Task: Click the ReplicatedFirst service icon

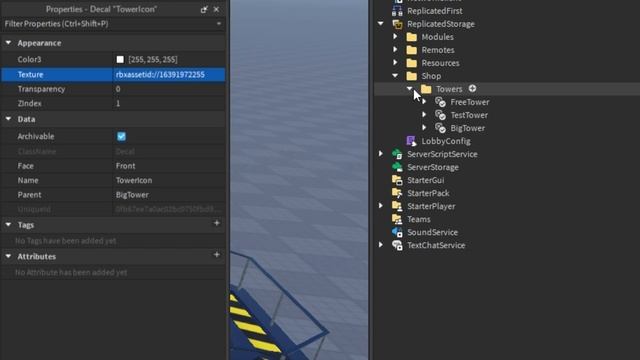Action: click(x=397, y=11)
